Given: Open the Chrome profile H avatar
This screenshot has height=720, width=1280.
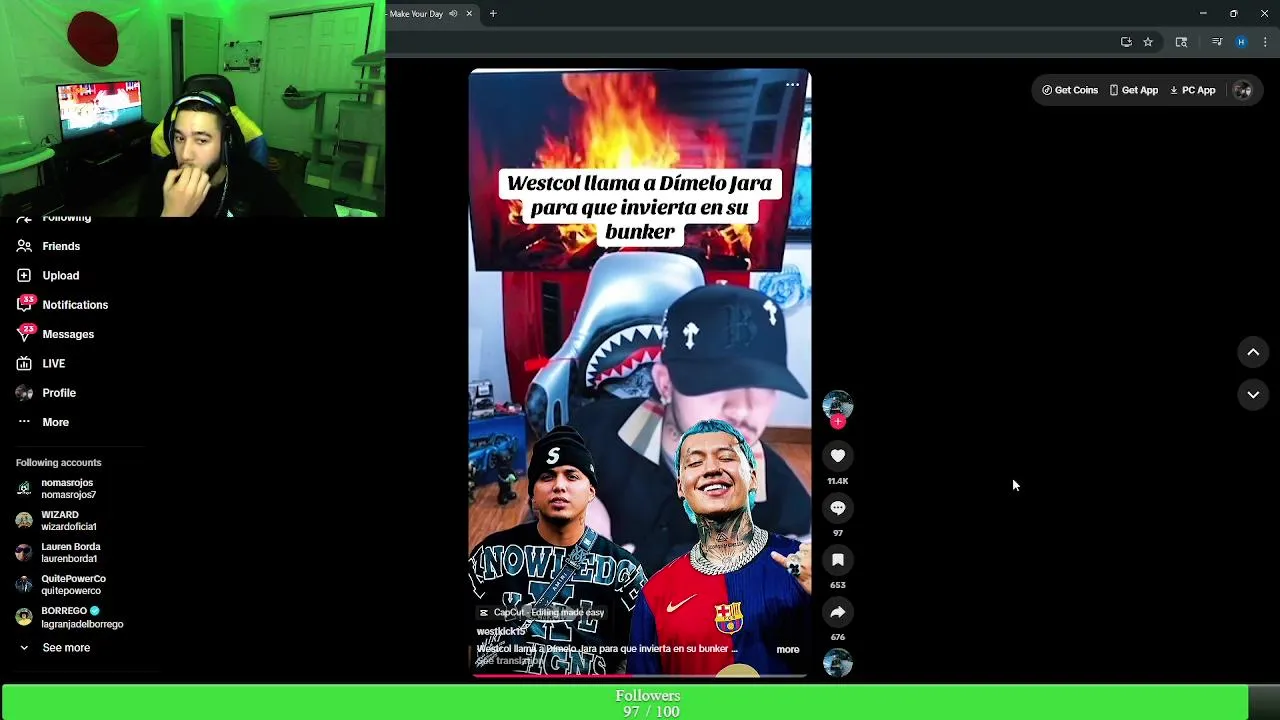Looking at the screenshot, I should coord(1241,42).
